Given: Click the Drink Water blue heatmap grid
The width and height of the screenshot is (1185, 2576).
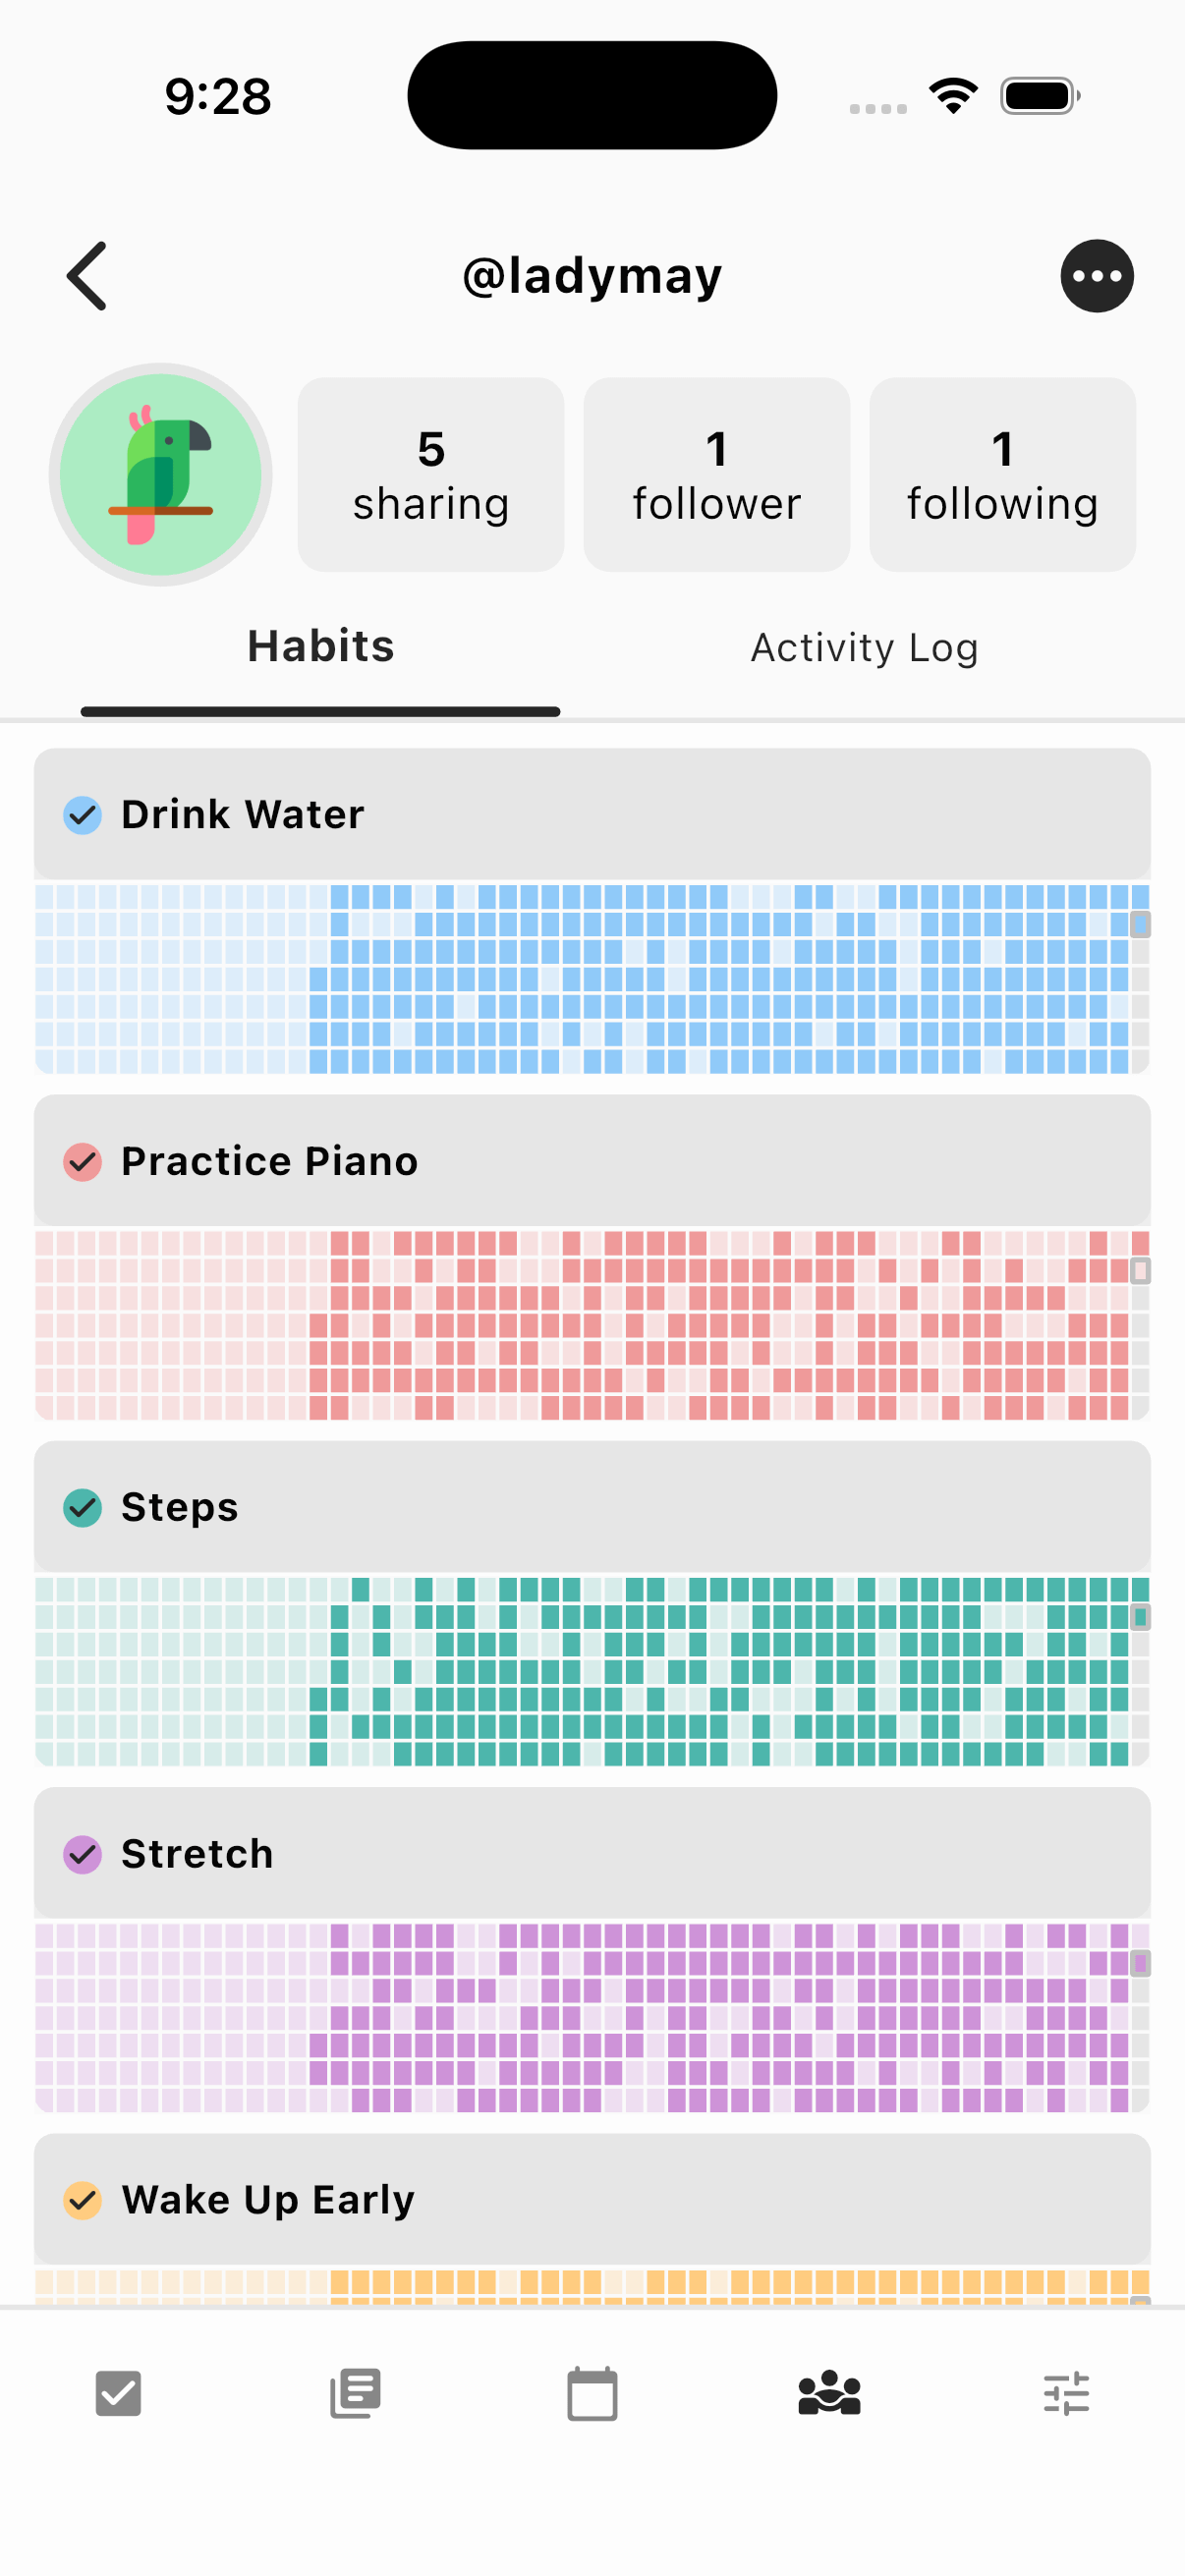Looking at the screenshot, I should click(592, 978).
